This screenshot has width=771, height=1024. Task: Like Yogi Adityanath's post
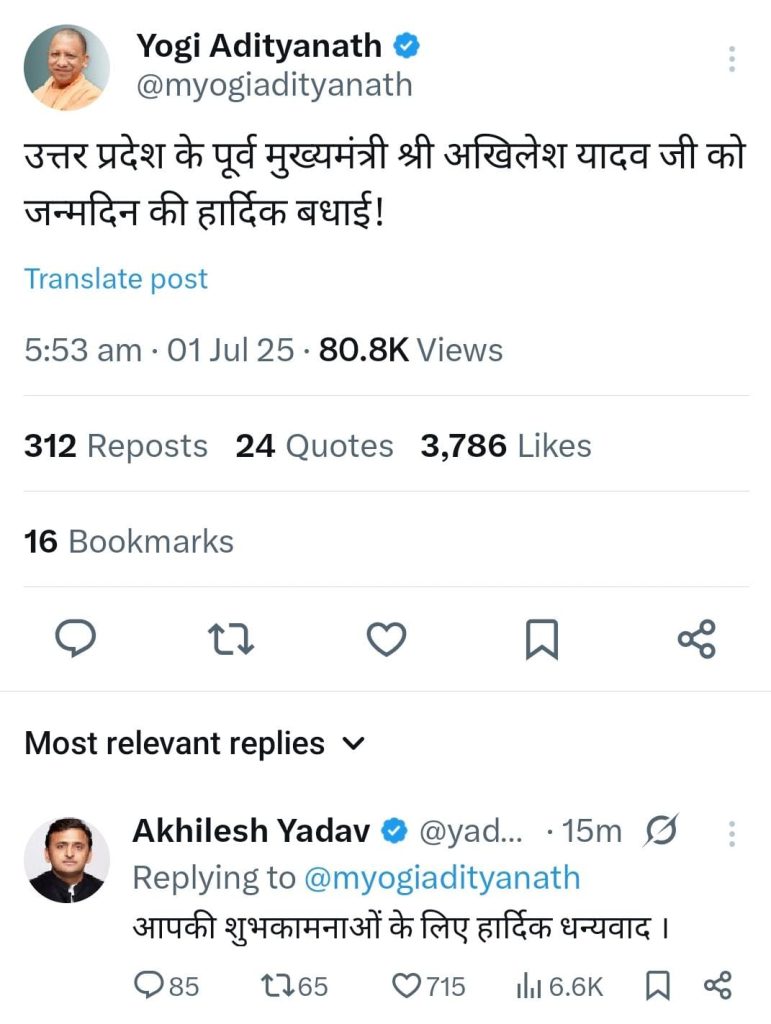386,639
